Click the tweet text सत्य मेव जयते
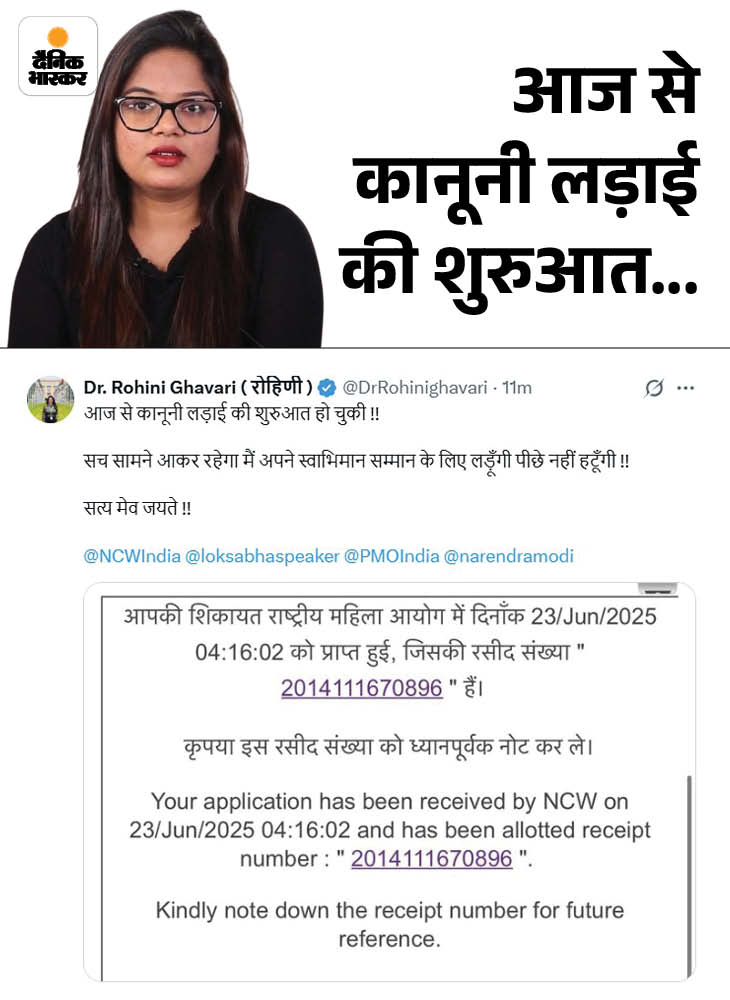 pos(137,508)
